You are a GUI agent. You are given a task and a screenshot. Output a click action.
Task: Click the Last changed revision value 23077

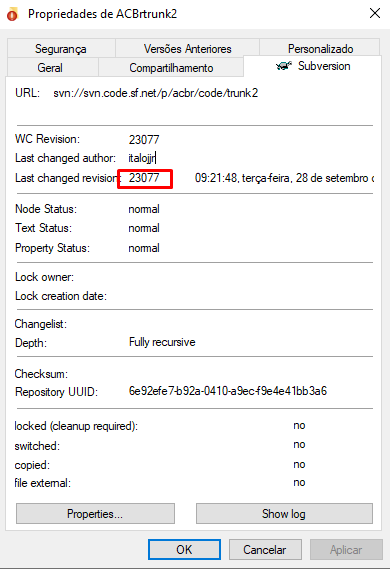pyautogui.click(x=144, y=178)
